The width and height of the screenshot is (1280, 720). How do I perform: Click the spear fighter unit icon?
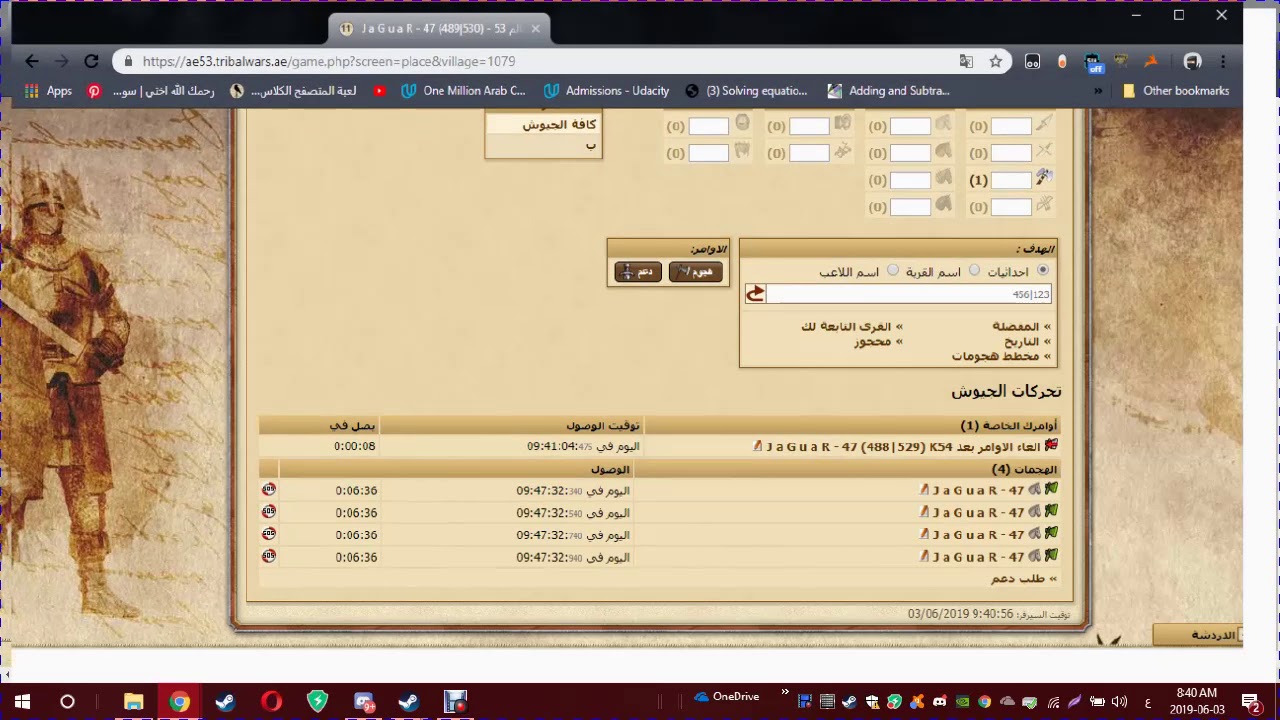point(1044,124)
